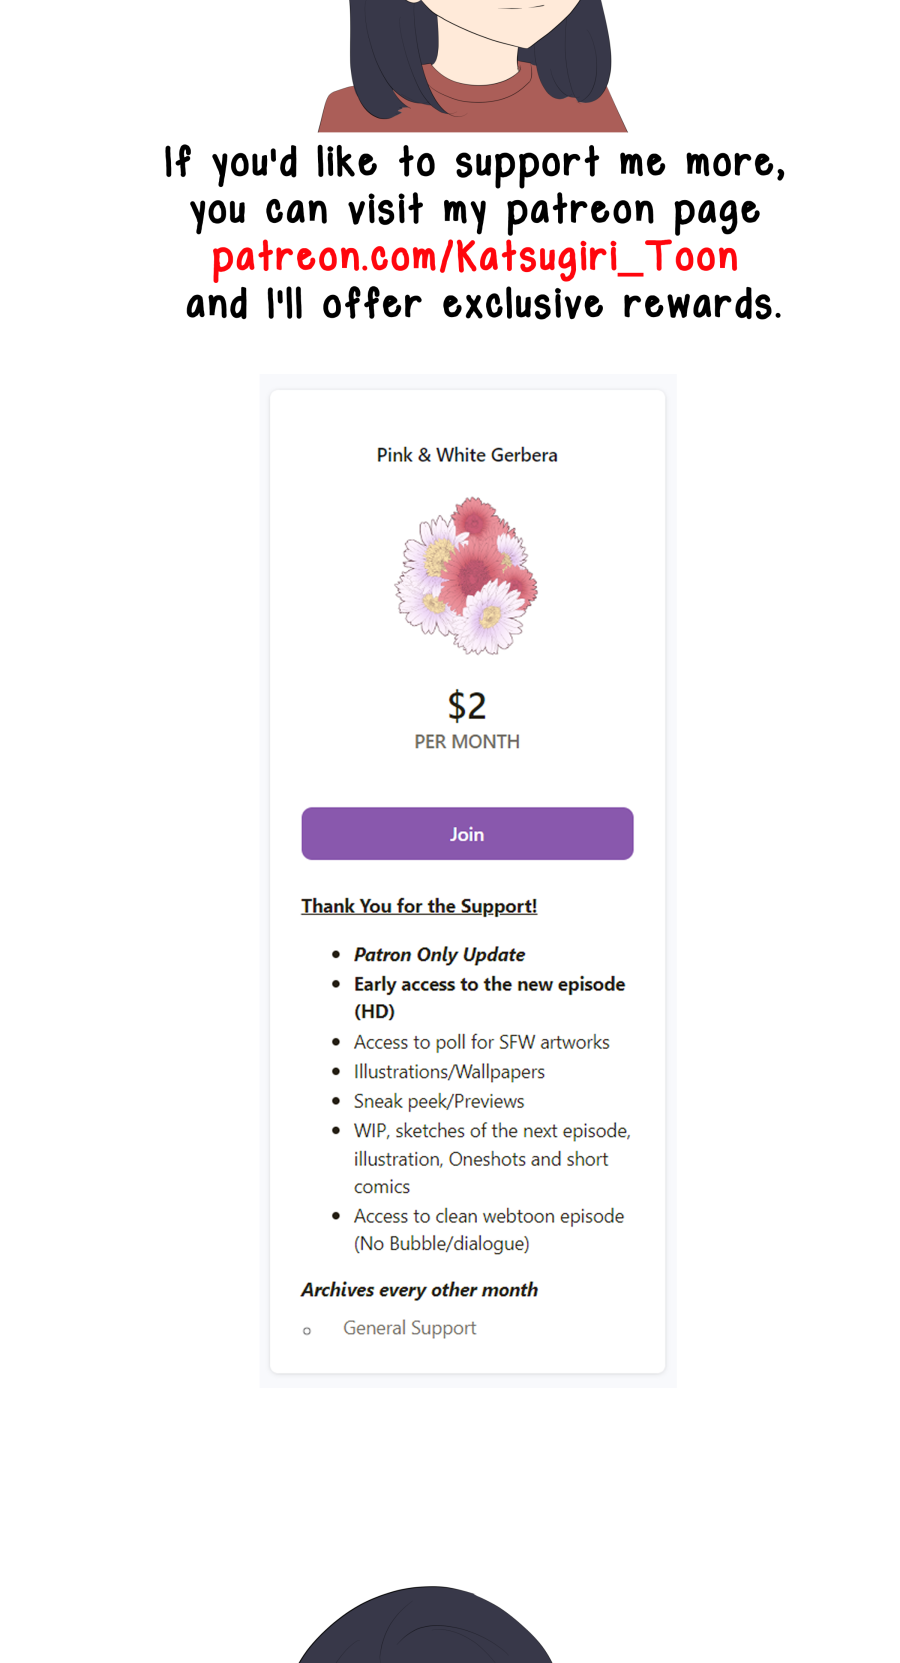The image size is (900, 1663).
Task: Click the General Support entry
Action: pyautogui.click(x=410, y=1328)
